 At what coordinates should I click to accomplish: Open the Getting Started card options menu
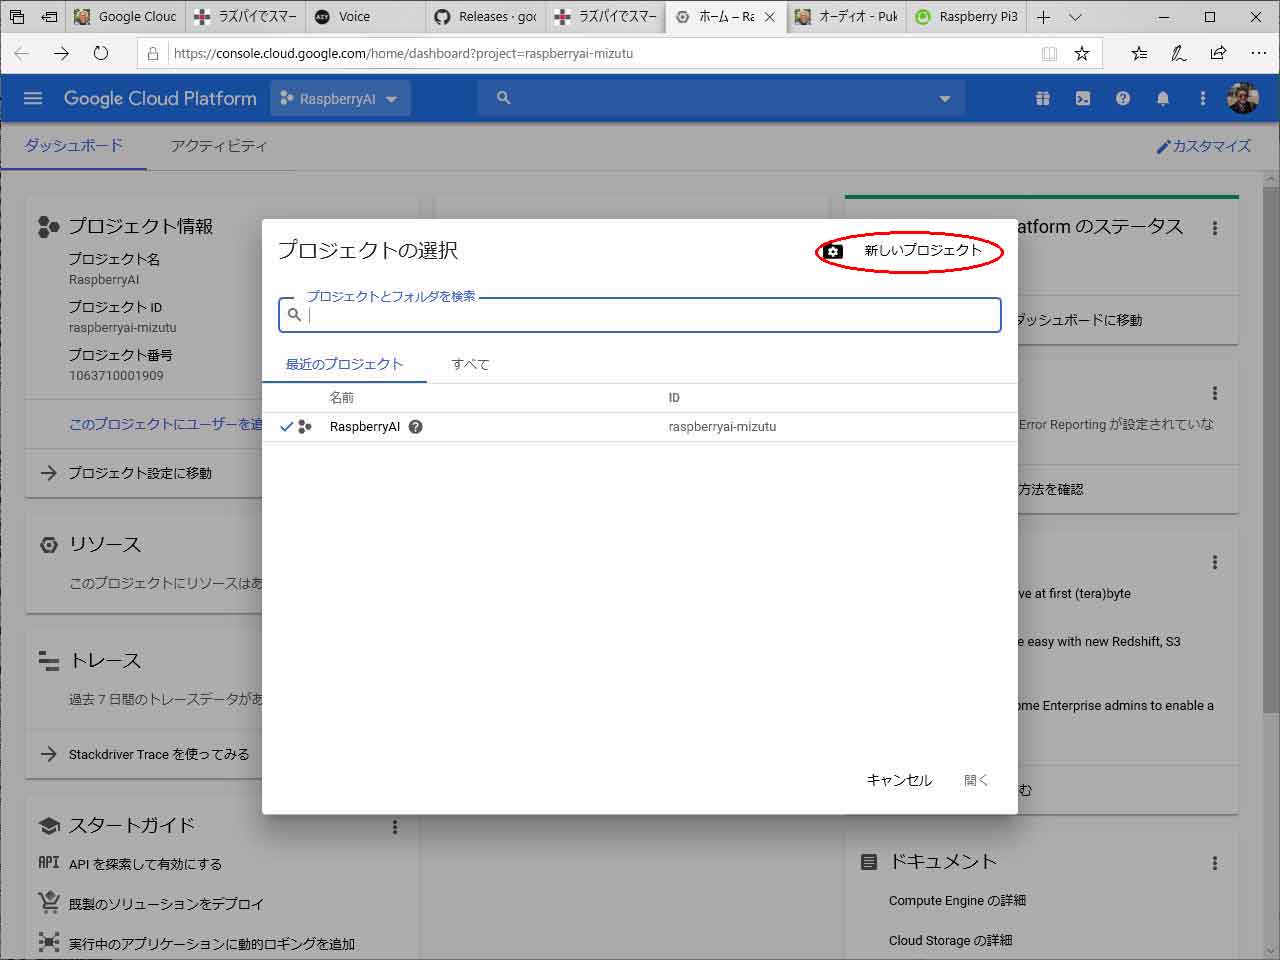pyautogui.click(x=395, y=827)
